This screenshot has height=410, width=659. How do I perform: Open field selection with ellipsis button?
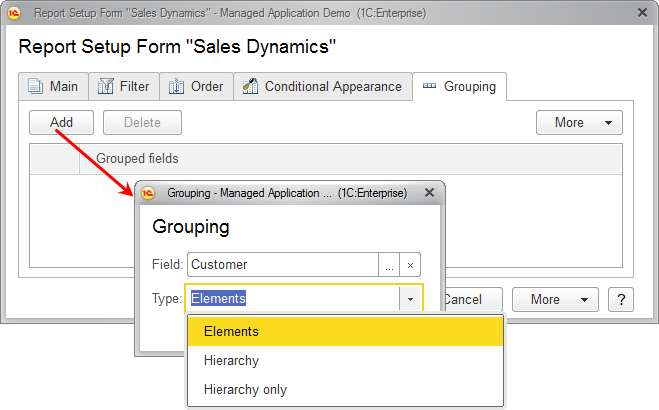click(x=389, y=265)
